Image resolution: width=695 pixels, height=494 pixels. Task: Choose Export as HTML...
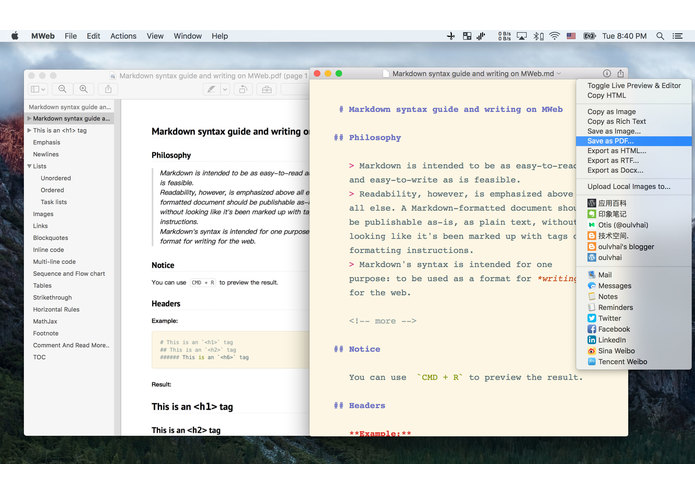(x=633, y=151)
